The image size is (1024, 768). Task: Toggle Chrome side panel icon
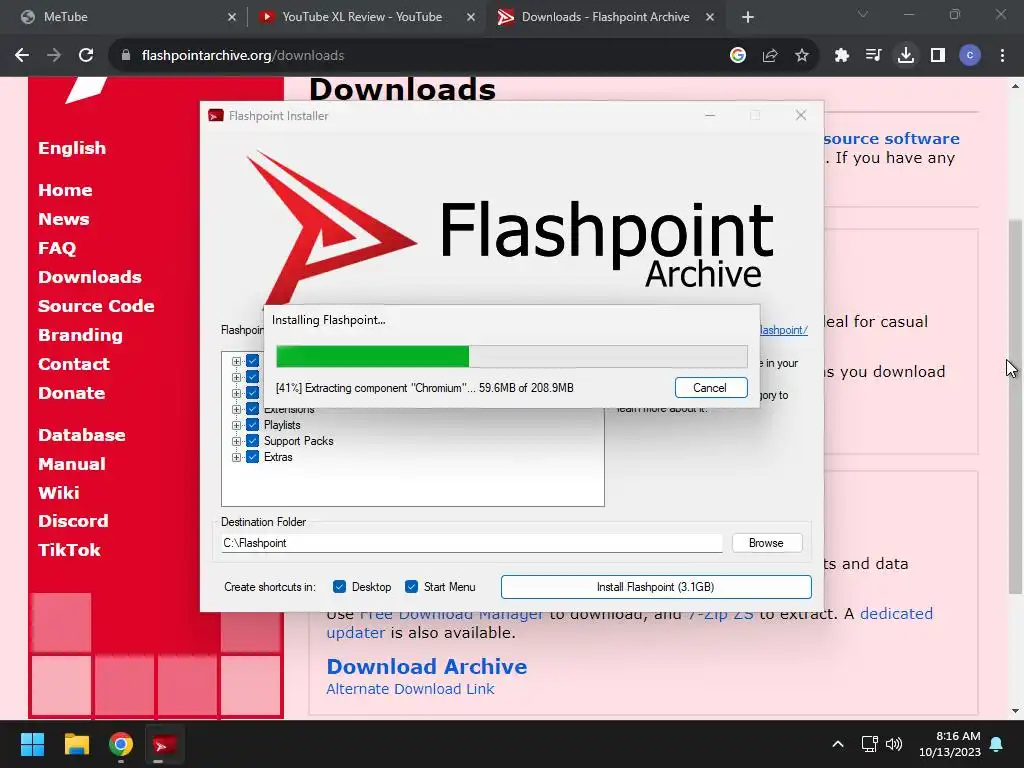[938, 56]
